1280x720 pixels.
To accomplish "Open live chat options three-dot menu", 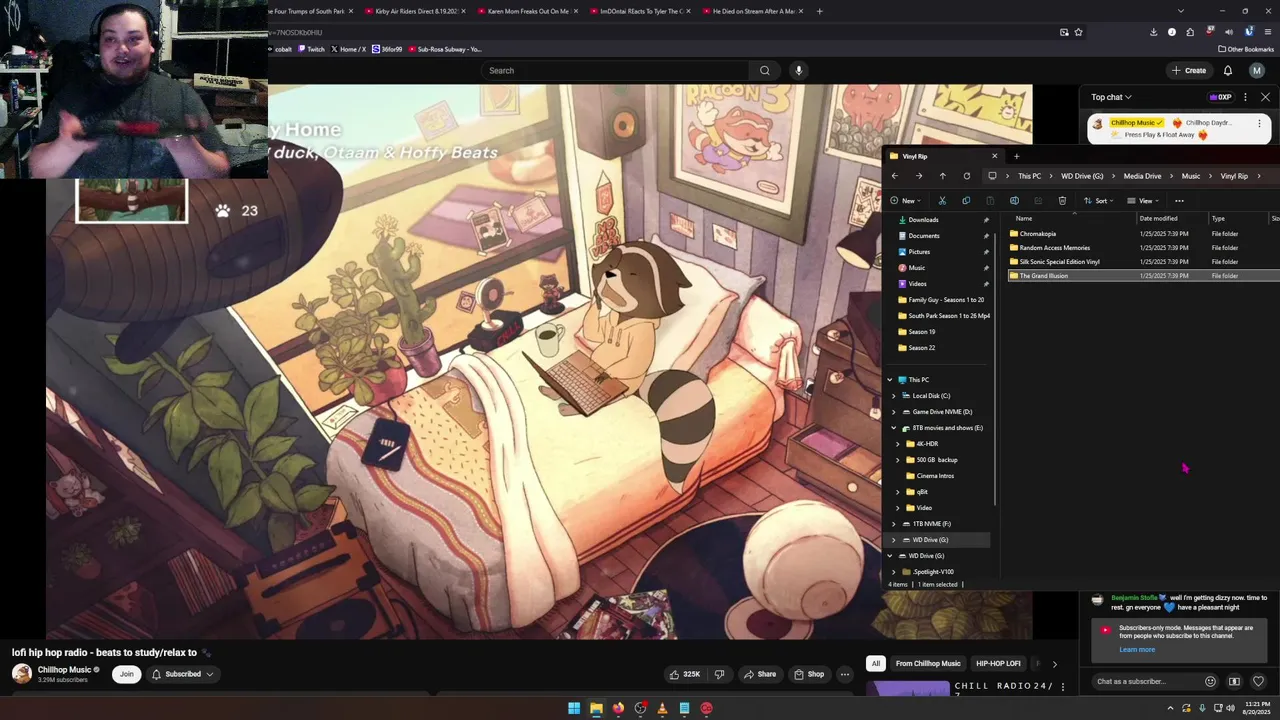I will (1245, 97).
